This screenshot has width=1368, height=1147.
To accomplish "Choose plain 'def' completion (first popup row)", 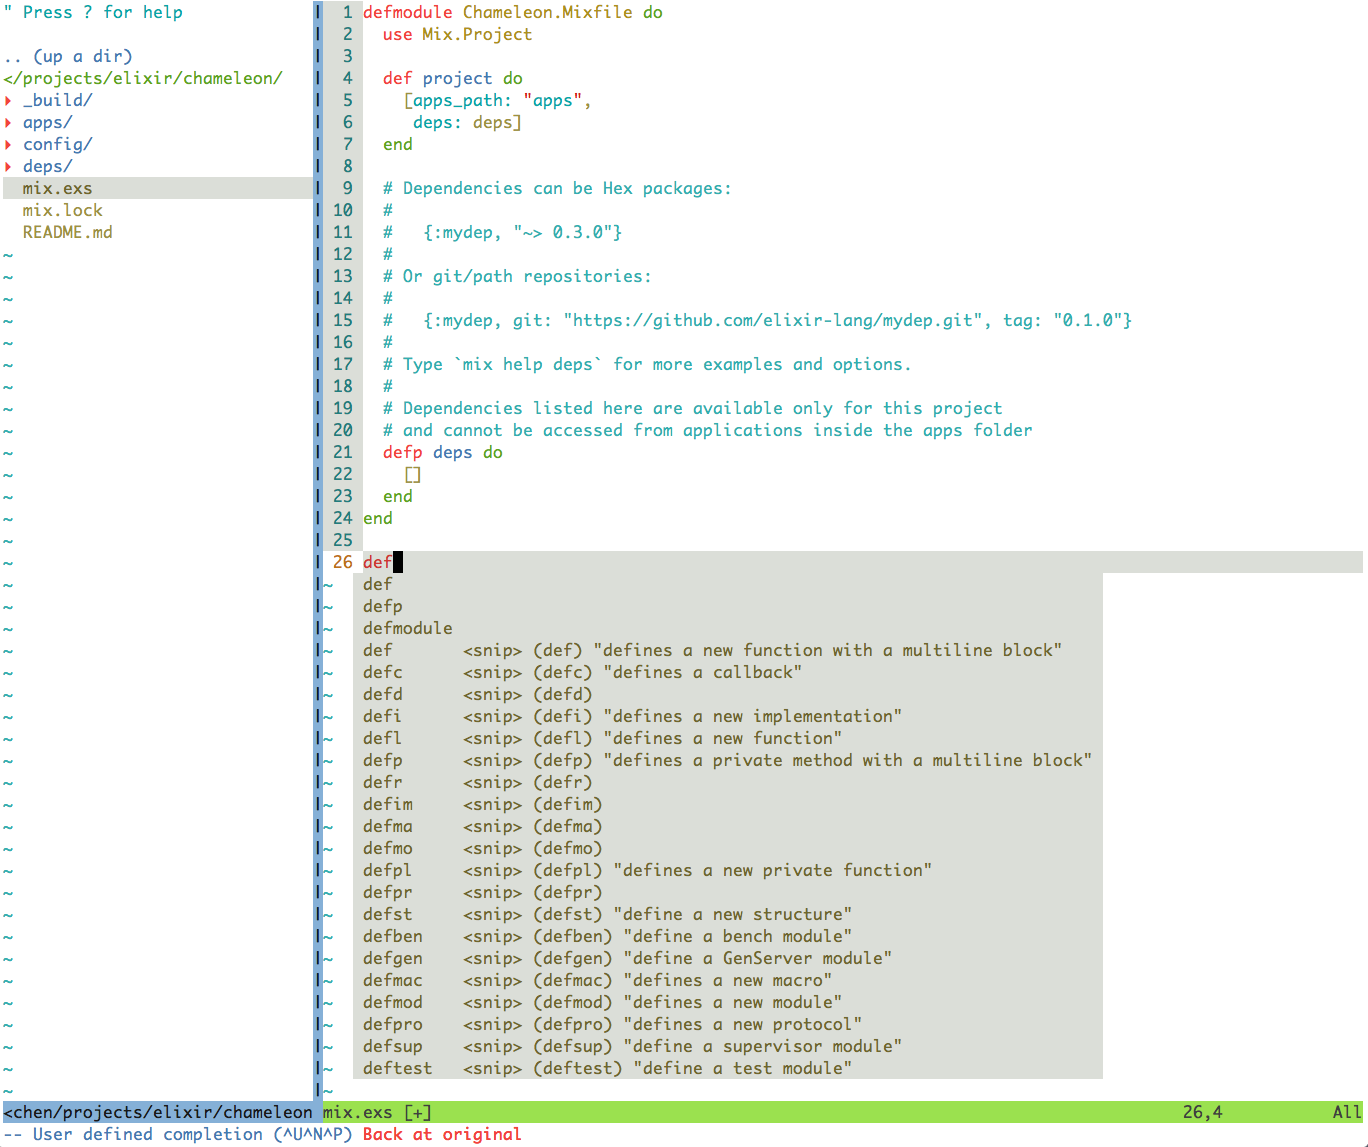I will coord(728,584).
